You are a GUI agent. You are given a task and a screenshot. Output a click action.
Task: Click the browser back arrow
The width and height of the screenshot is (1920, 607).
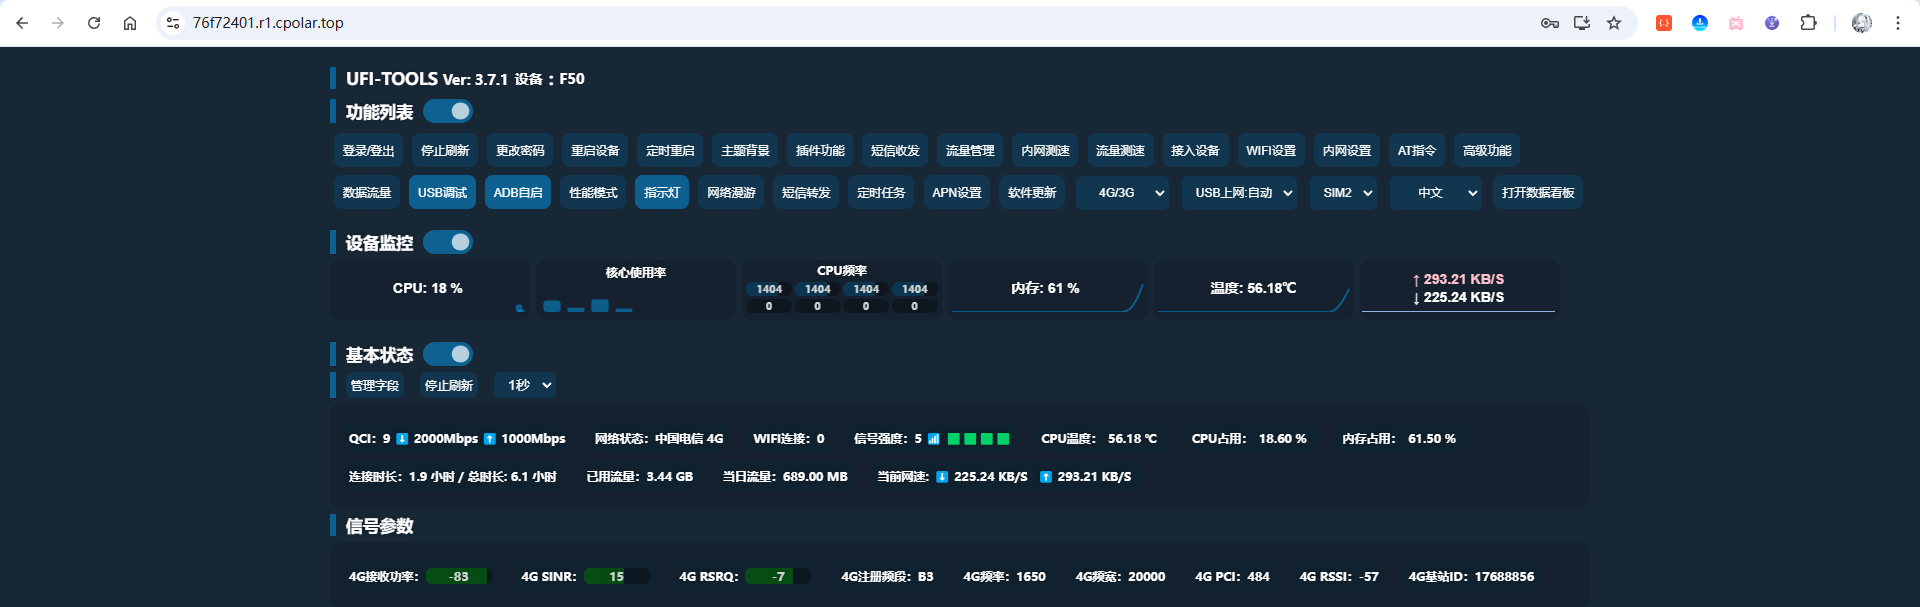(22, 23)
